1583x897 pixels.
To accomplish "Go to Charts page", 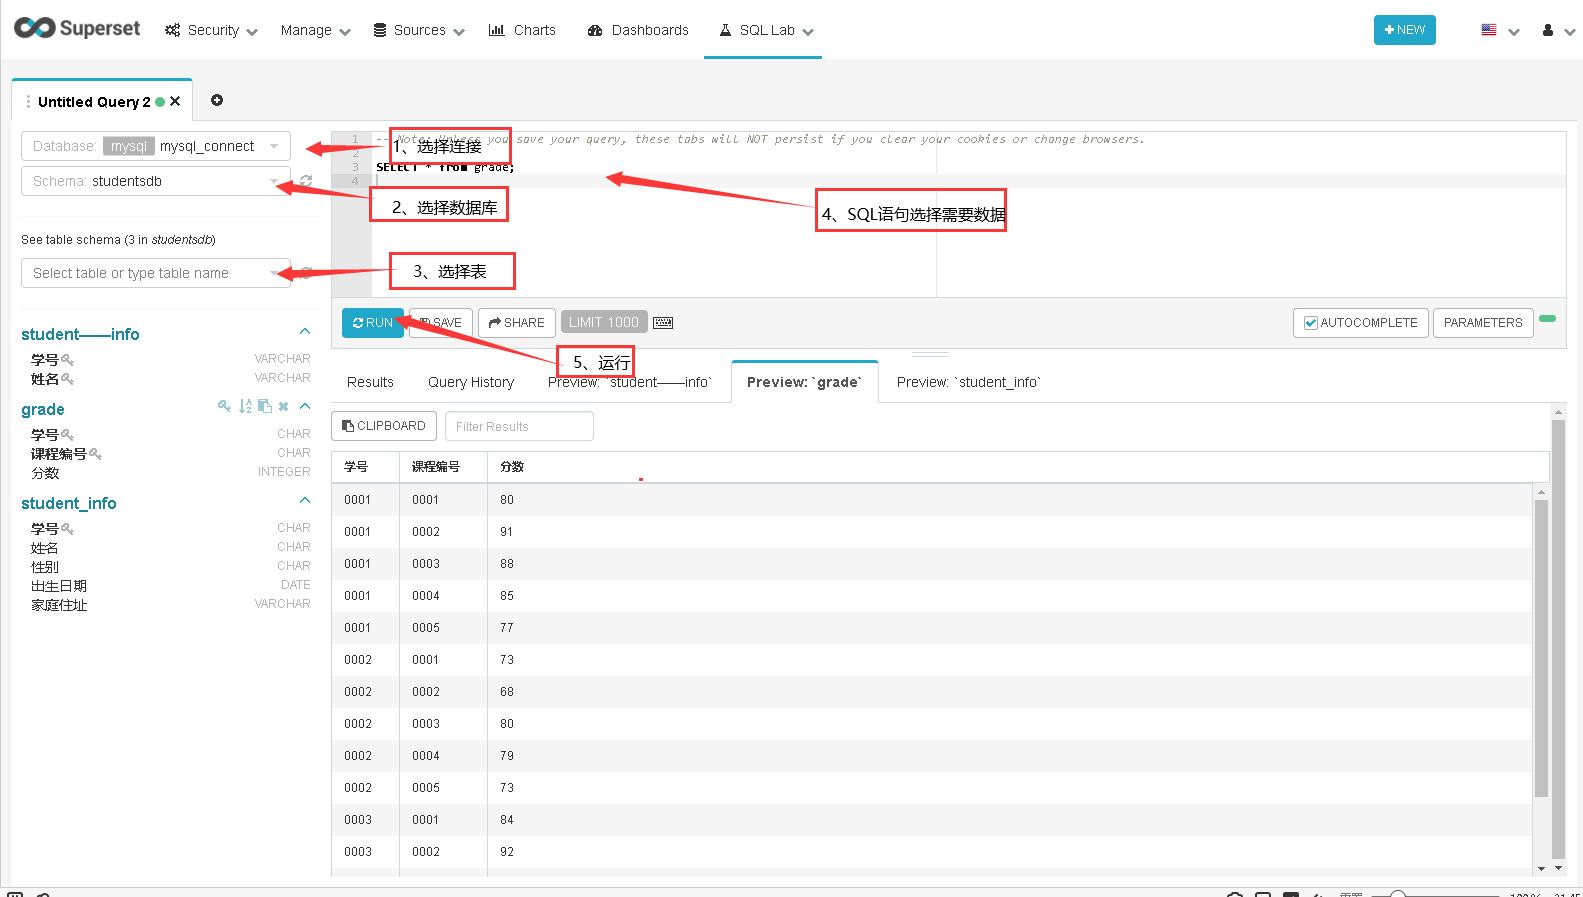I will (x=522, y=30).
